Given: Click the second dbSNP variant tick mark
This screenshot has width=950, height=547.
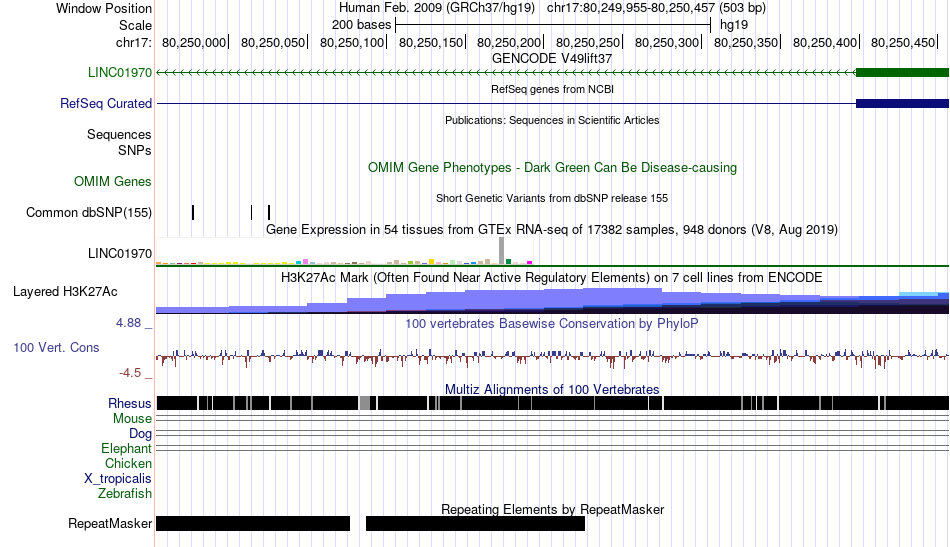Looking at the screenshot, I should [x=251, y=212].
